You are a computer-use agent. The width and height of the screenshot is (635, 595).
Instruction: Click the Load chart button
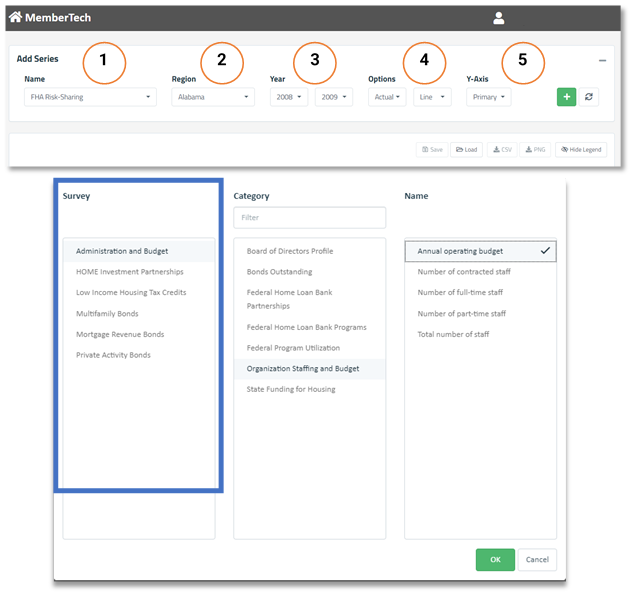tap(466, 149)
